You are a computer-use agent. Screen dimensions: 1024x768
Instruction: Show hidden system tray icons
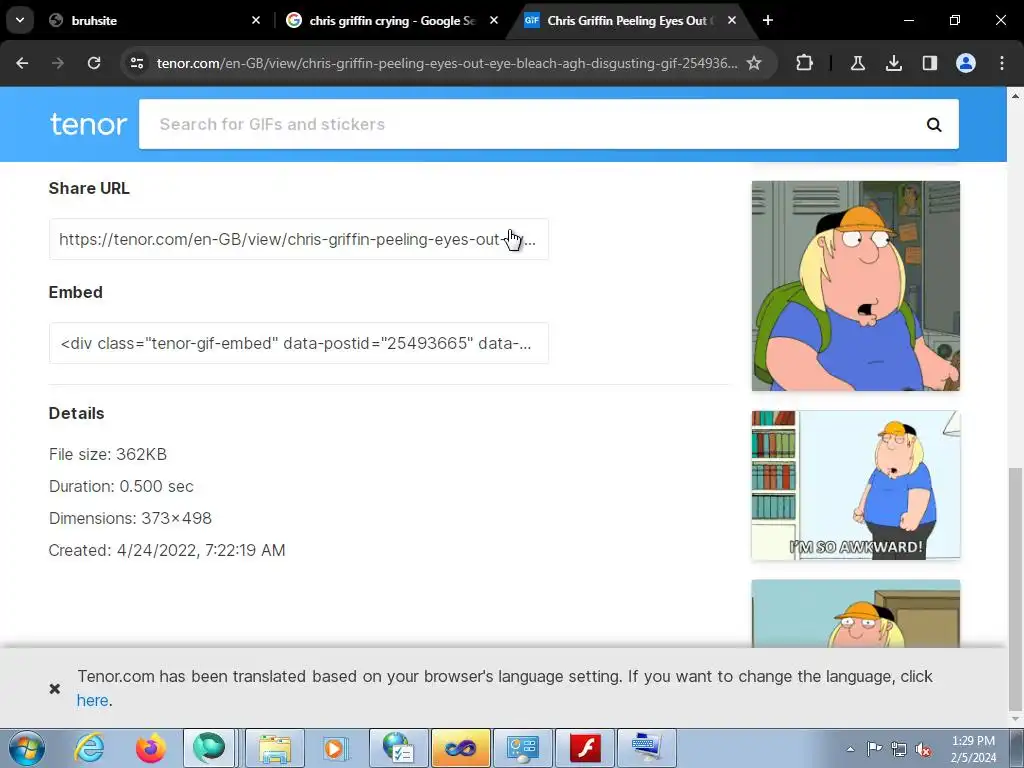tap(850, 749)
